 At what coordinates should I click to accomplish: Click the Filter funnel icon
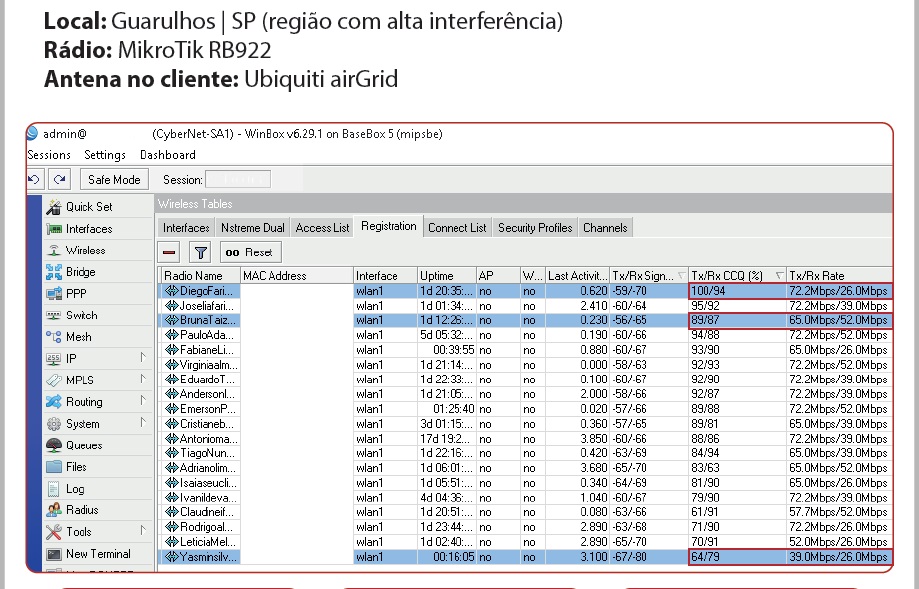click(200, 253)
